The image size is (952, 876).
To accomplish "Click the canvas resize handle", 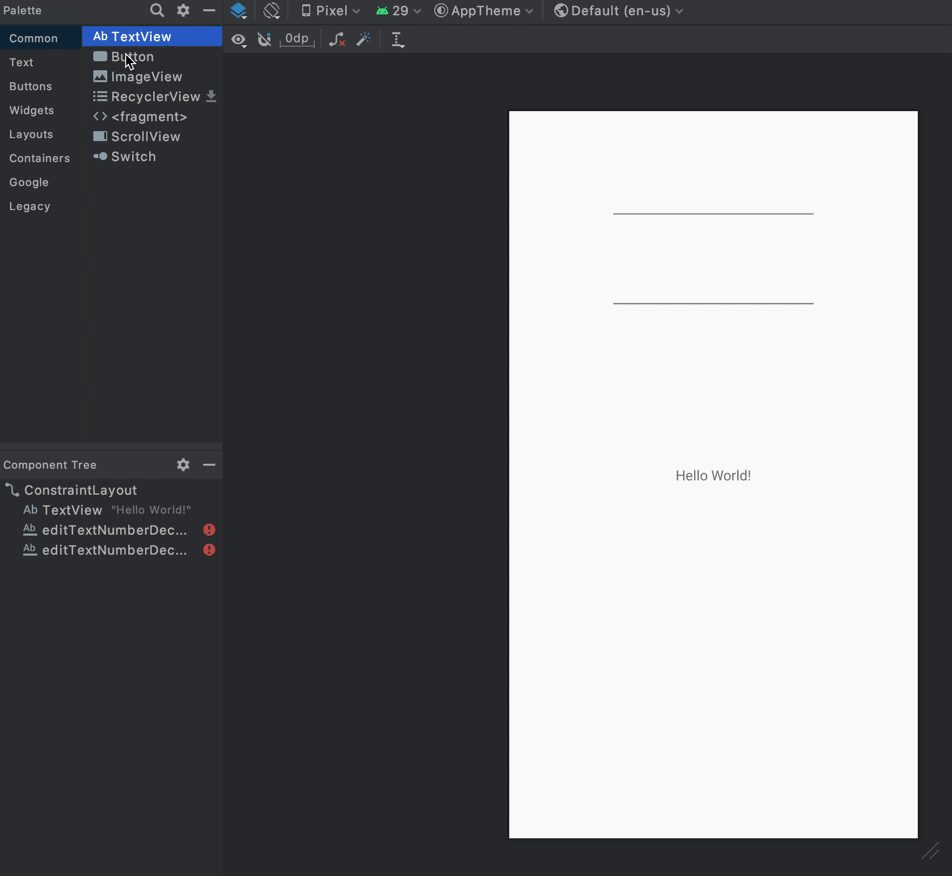I will (930, 851).
